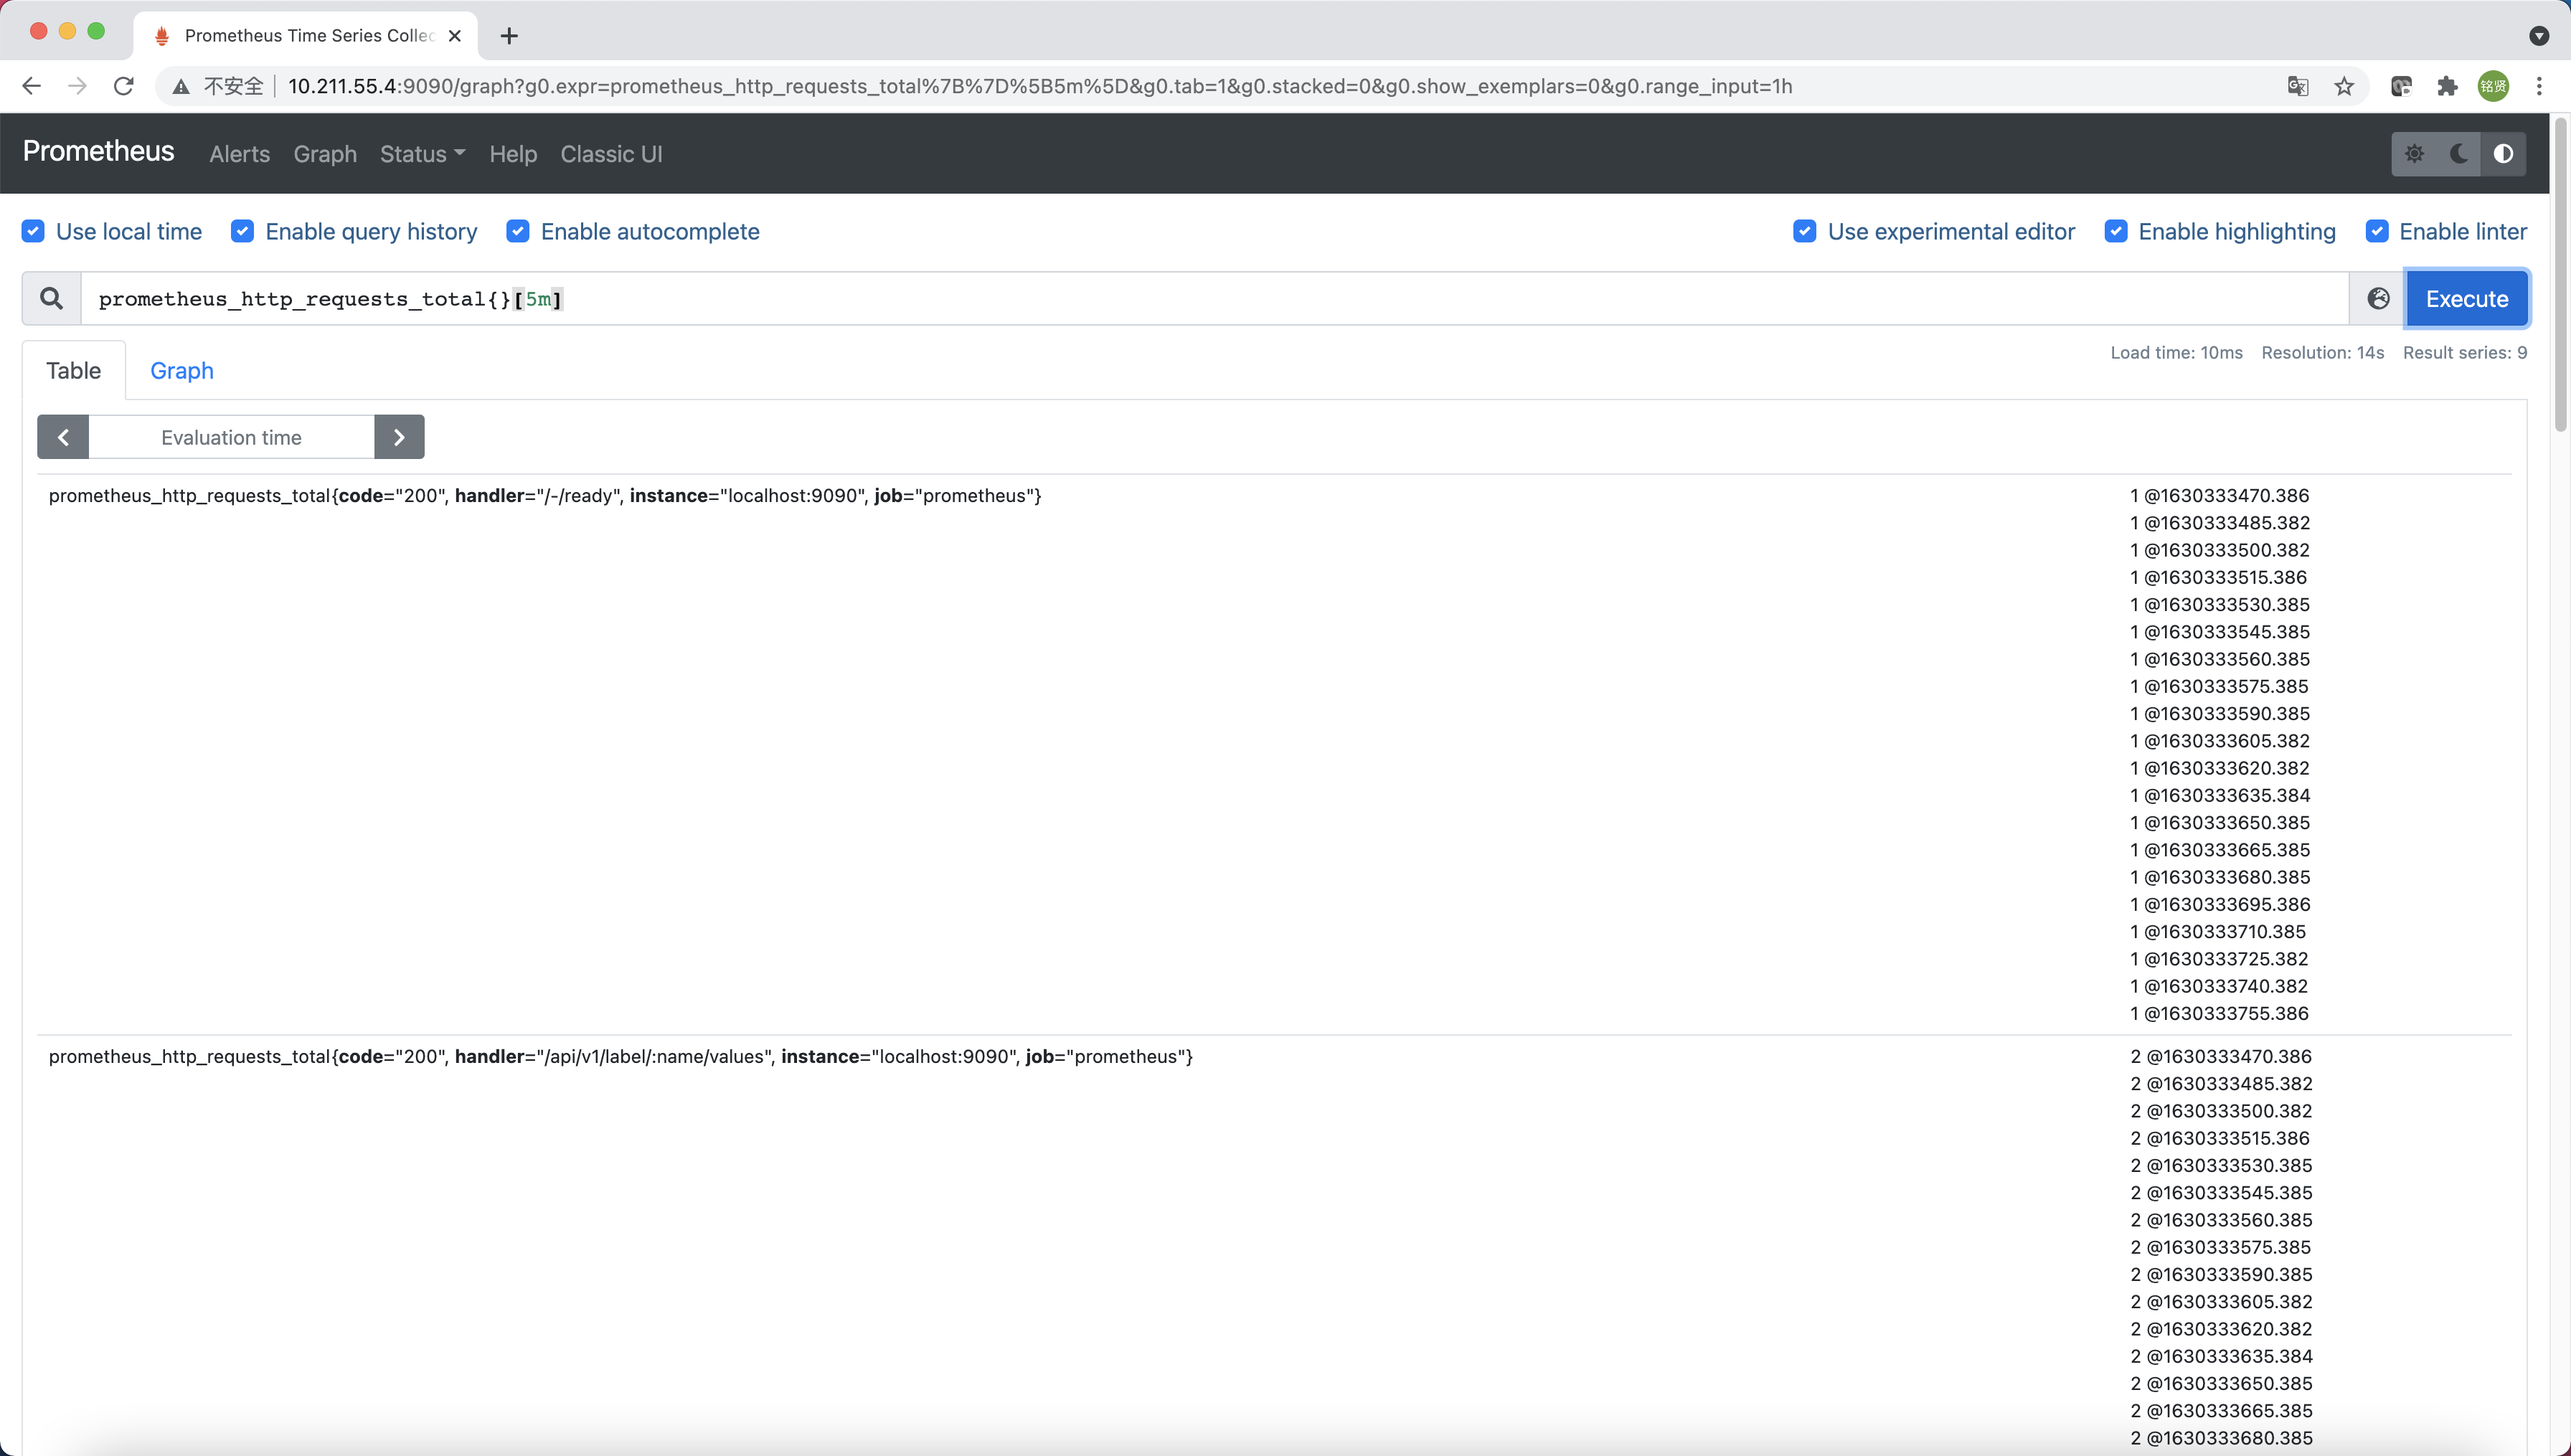Switch to dark theme moon icon
Screen dimensions: 2571x1456
coord(2459,154)
